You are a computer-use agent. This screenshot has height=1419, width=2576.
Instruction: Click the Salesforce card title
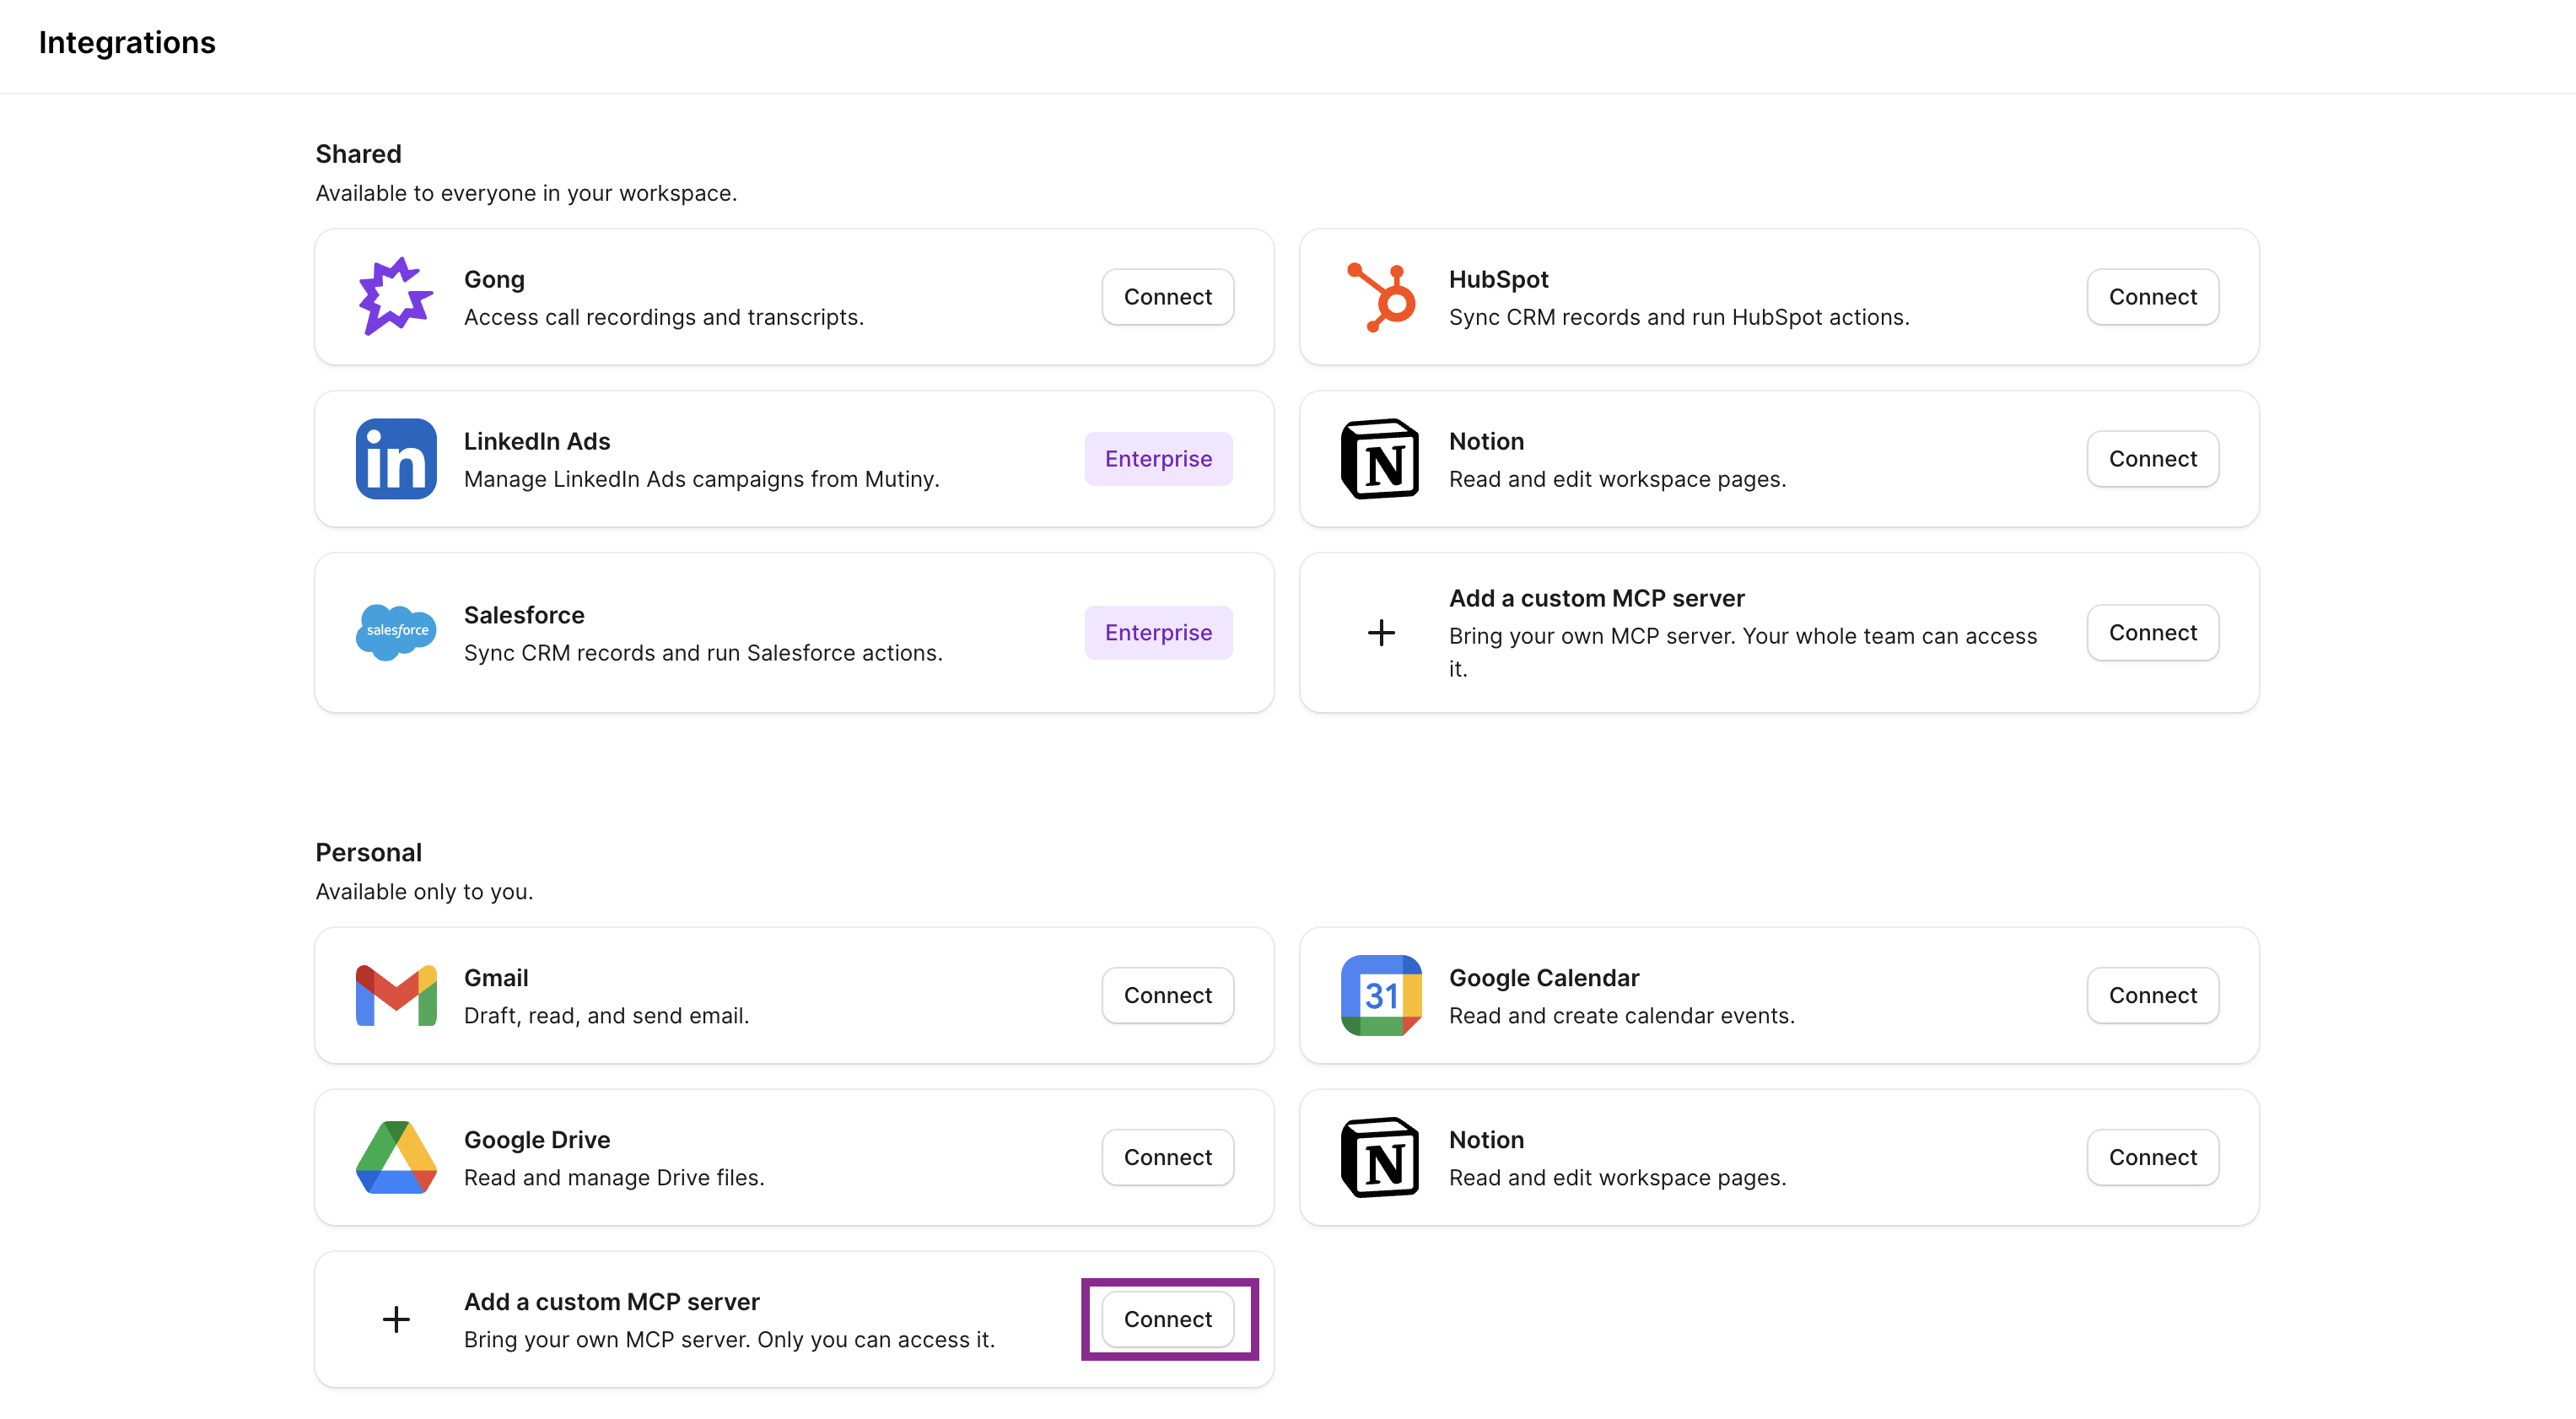(x=524, y=615)
